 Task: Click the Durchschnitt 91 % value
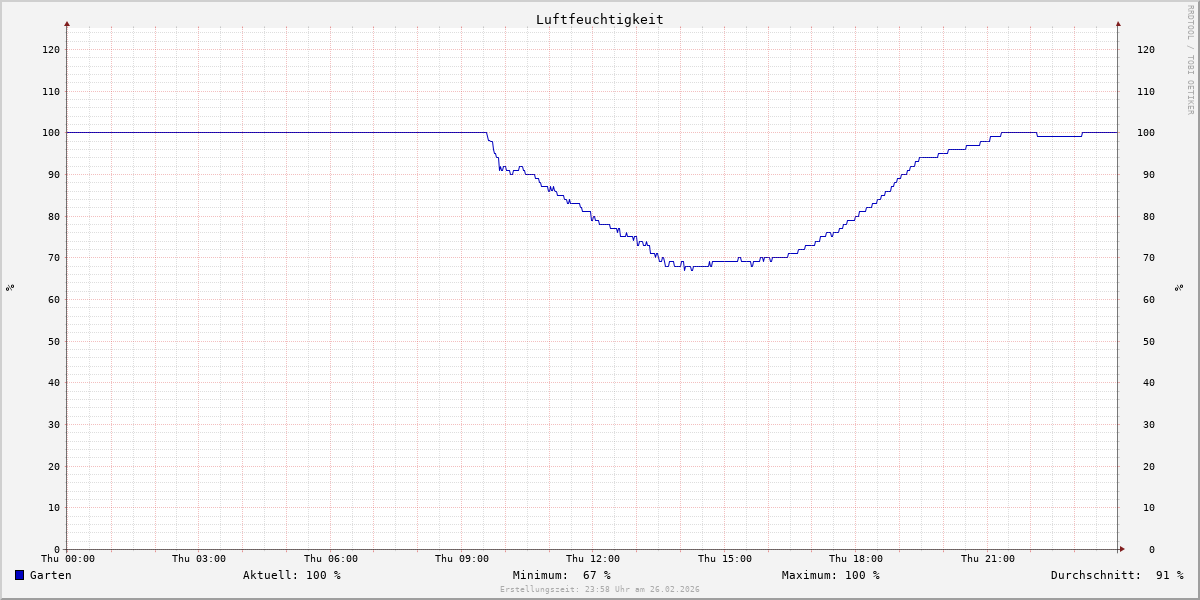(x=1116, y=575)
